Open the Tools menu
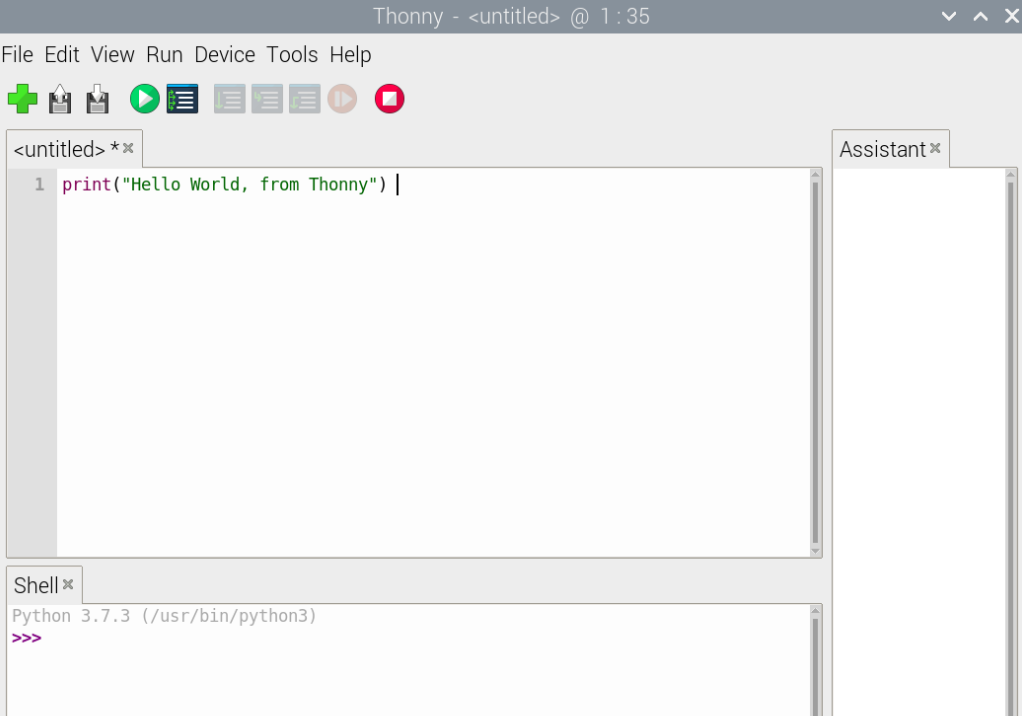1022x716 pixels. (292, 55)
